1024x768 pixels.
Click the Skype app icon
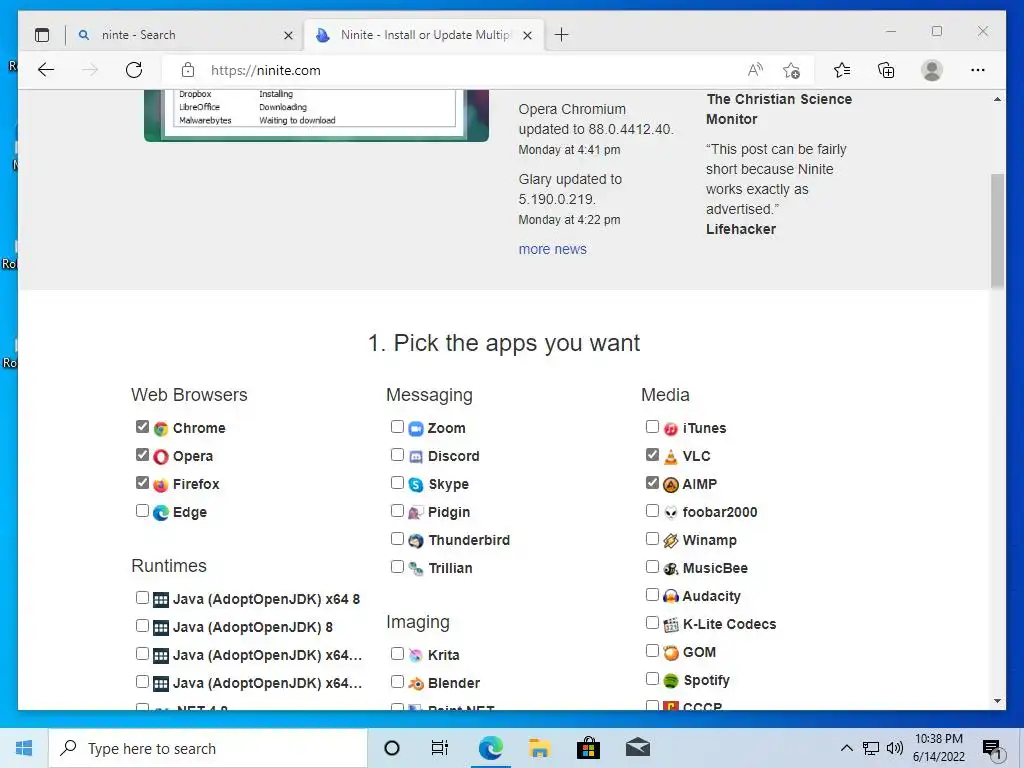[x=416, y=485]
